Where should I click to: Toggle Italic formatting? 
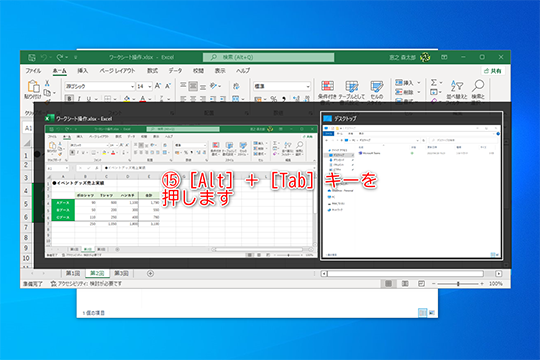(79, 99)
